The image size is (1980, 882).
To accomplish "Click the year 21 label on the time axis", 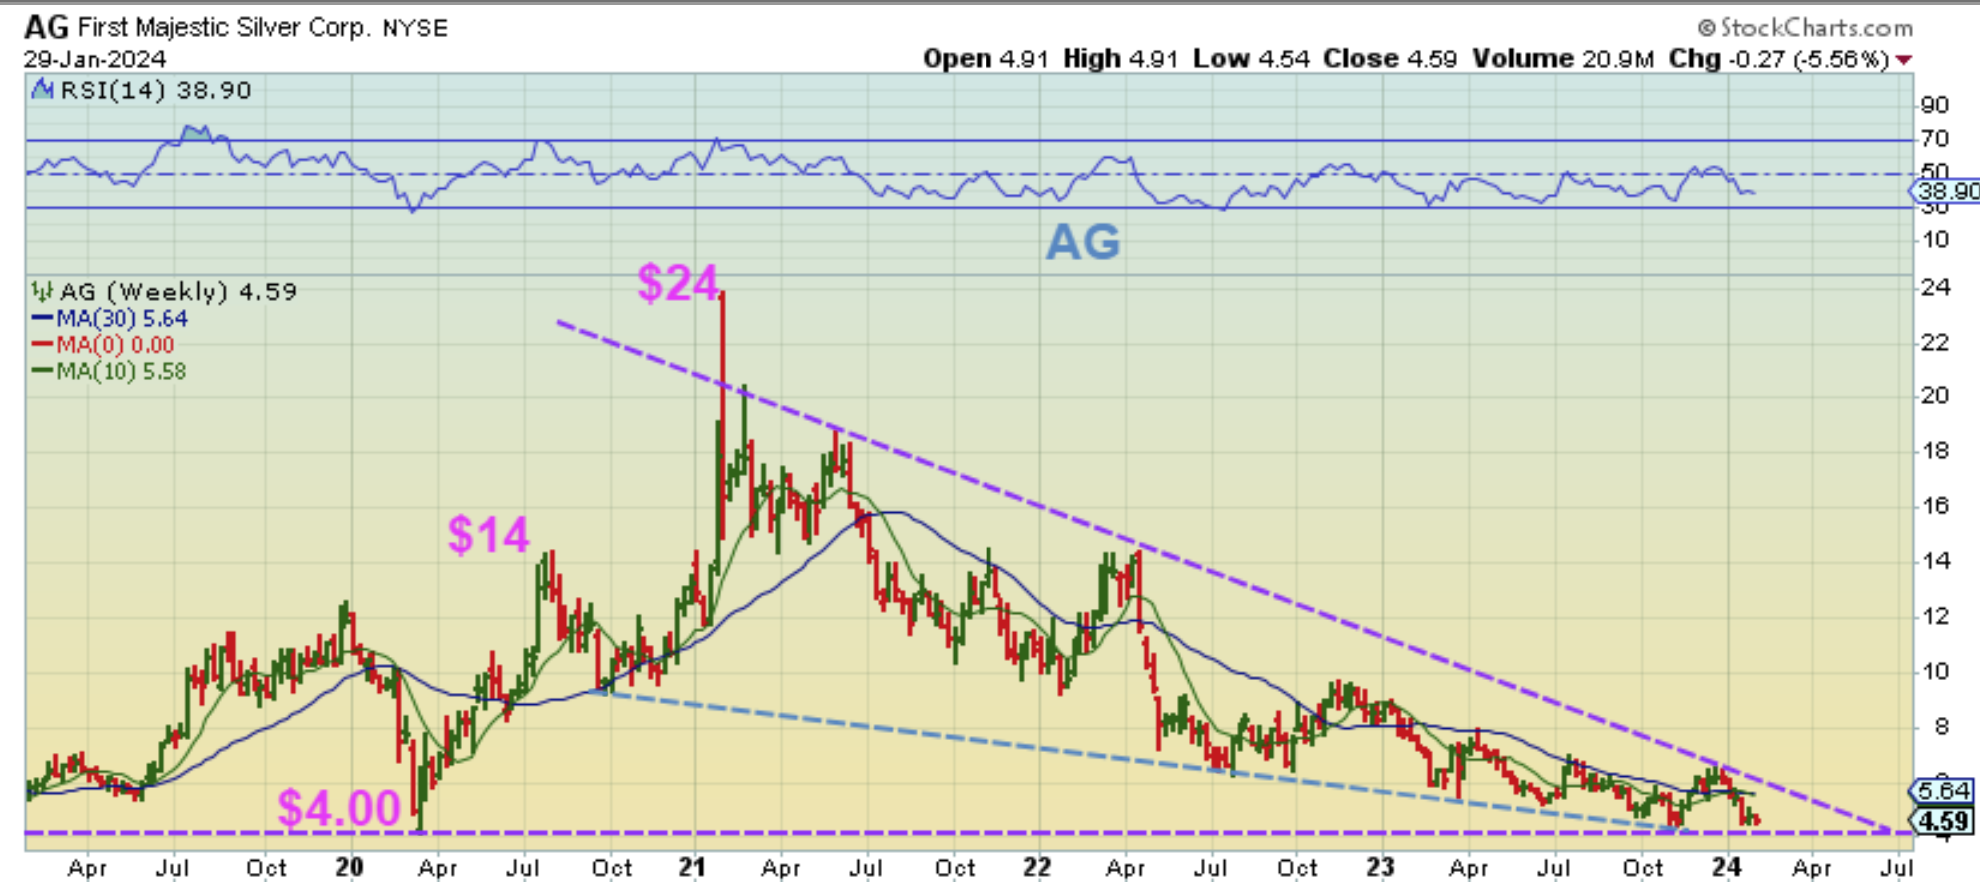I will pos(693,866).
